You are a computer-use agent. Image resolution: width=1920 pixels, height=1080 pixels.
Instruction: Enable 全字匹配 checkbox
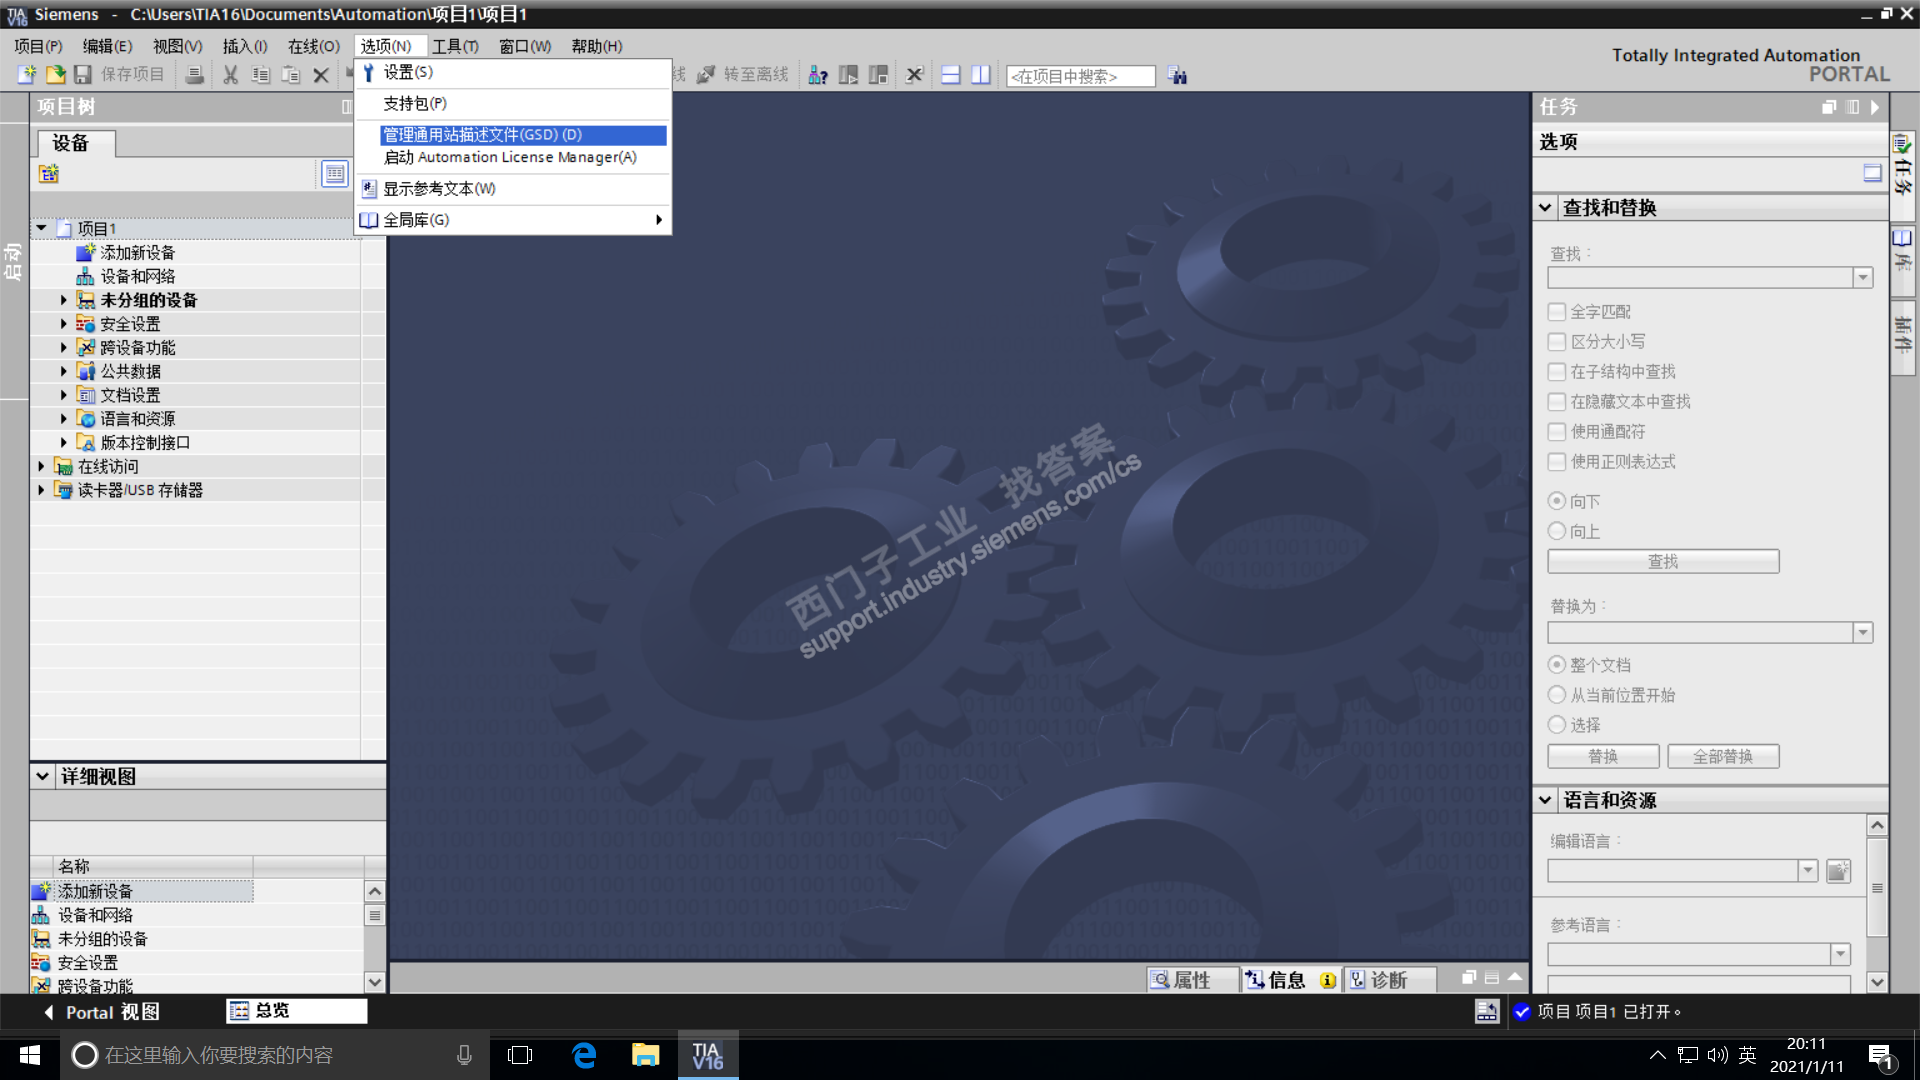1557,312
